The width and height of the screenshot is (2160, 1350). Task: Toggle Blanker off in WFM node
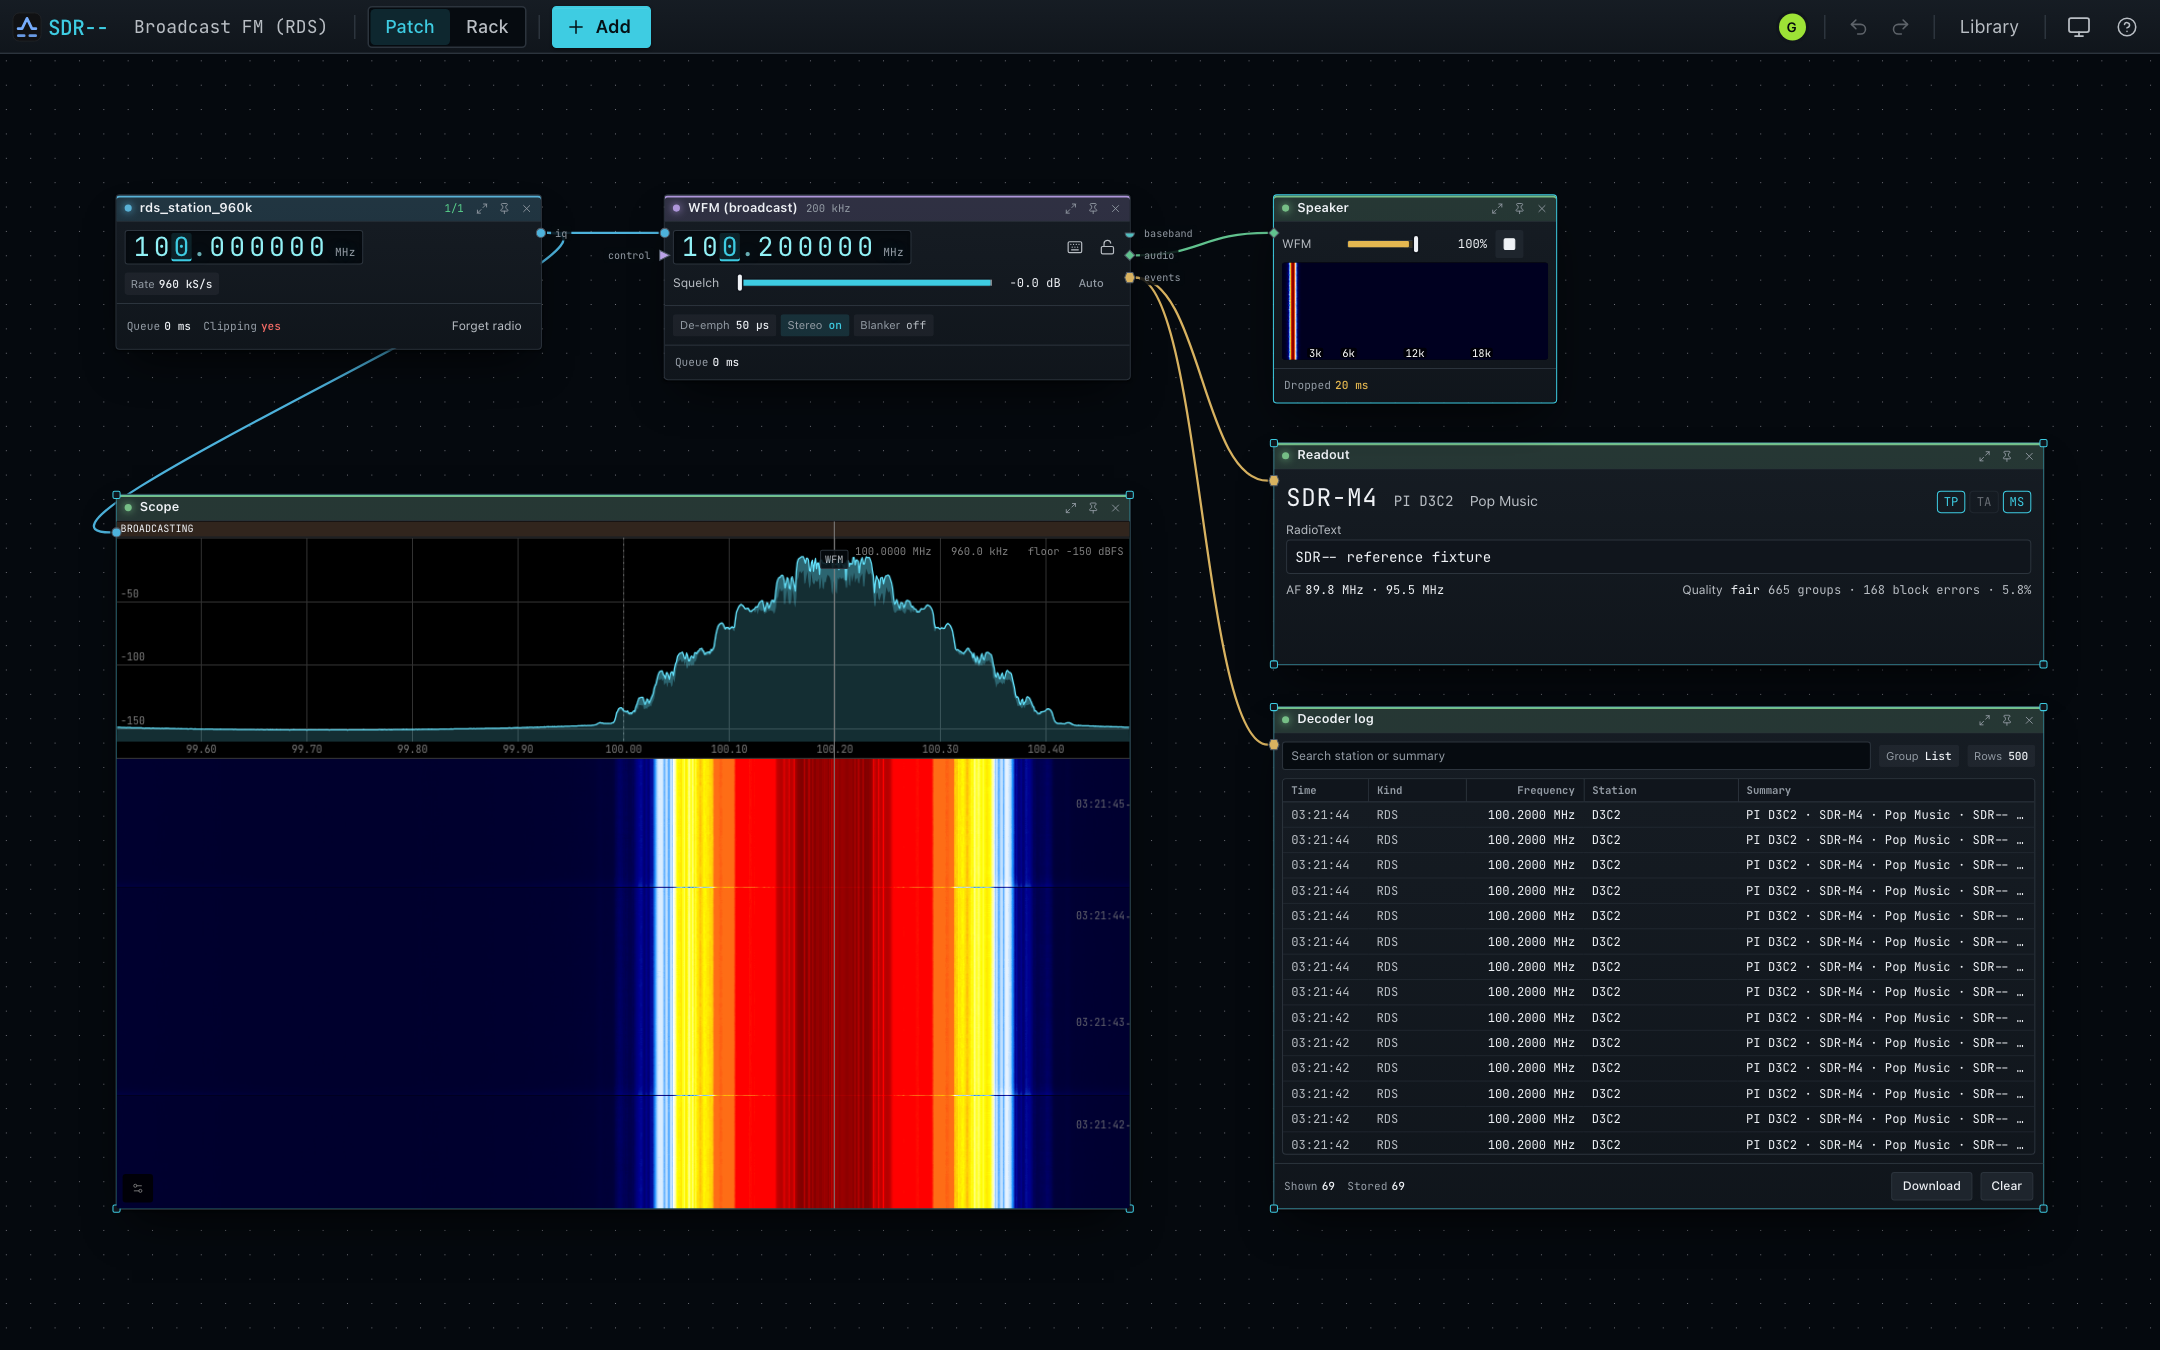tap(892, 326)
